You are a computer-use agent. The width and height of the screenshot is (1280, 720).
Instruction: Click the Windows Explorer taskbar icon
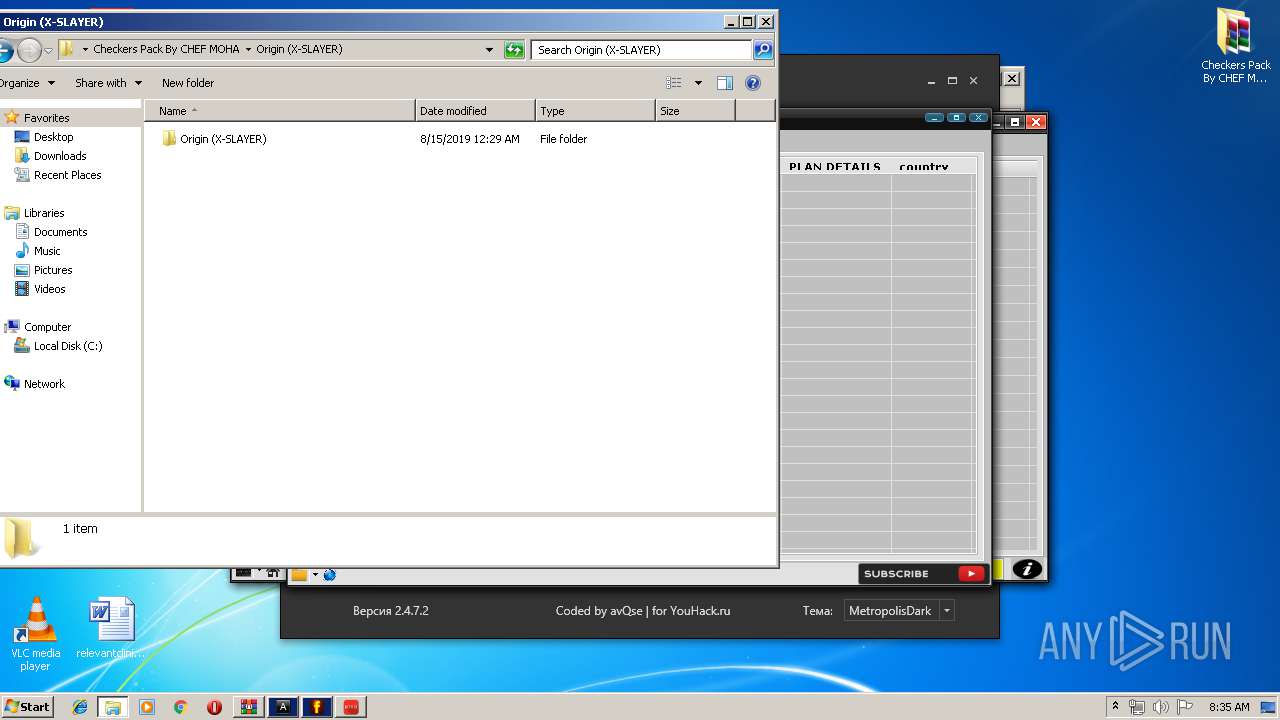[113, 707]
